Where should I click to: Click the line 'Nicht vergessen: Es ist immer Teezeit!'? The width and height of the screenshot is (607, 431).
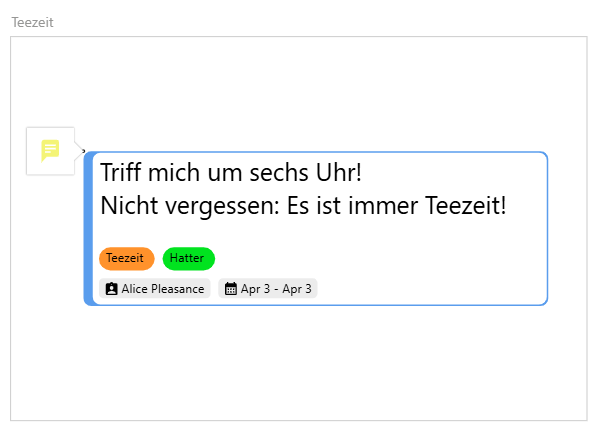[303, 206]
